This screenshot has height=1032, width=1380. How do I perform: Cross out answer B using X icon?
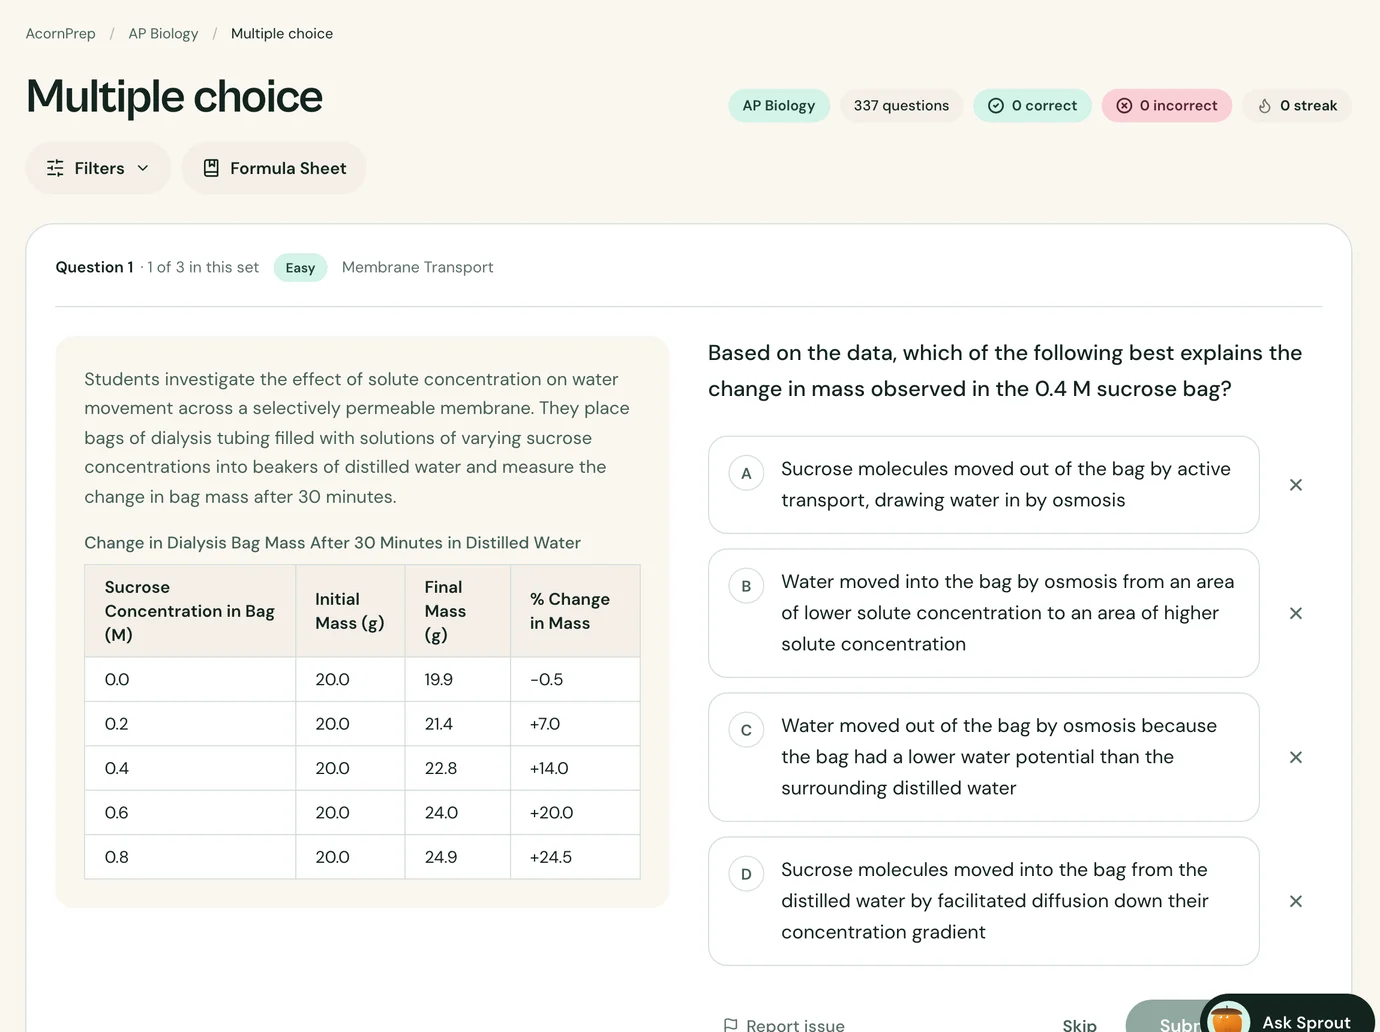1295,613
